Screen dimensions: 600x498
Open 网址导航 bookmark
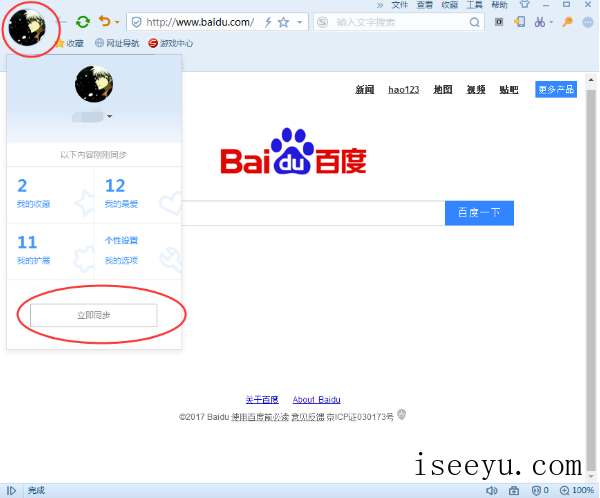117,43
